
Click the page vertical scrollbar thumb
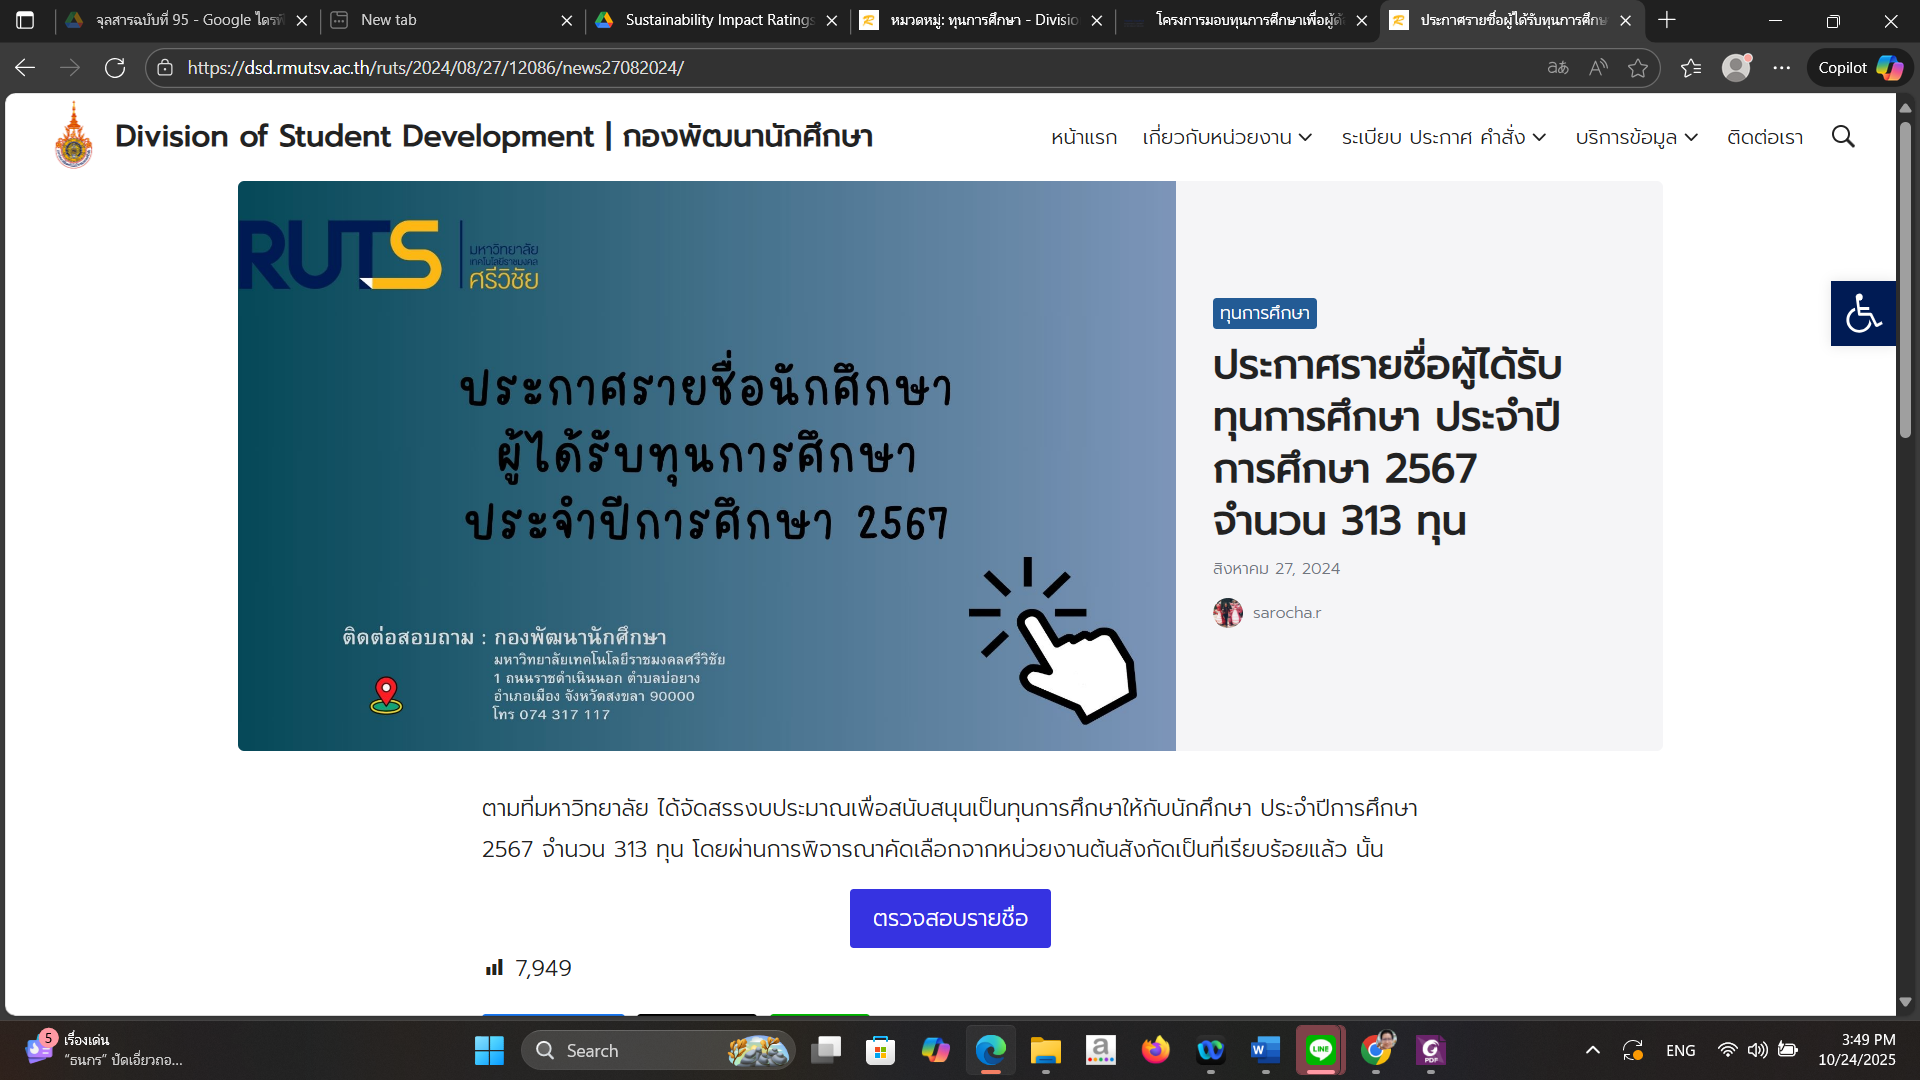[x=1905, y=280]
